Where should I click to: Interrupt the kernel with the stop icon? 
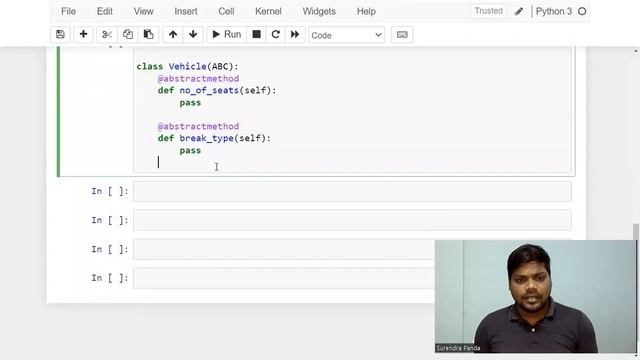coord(256,35)
